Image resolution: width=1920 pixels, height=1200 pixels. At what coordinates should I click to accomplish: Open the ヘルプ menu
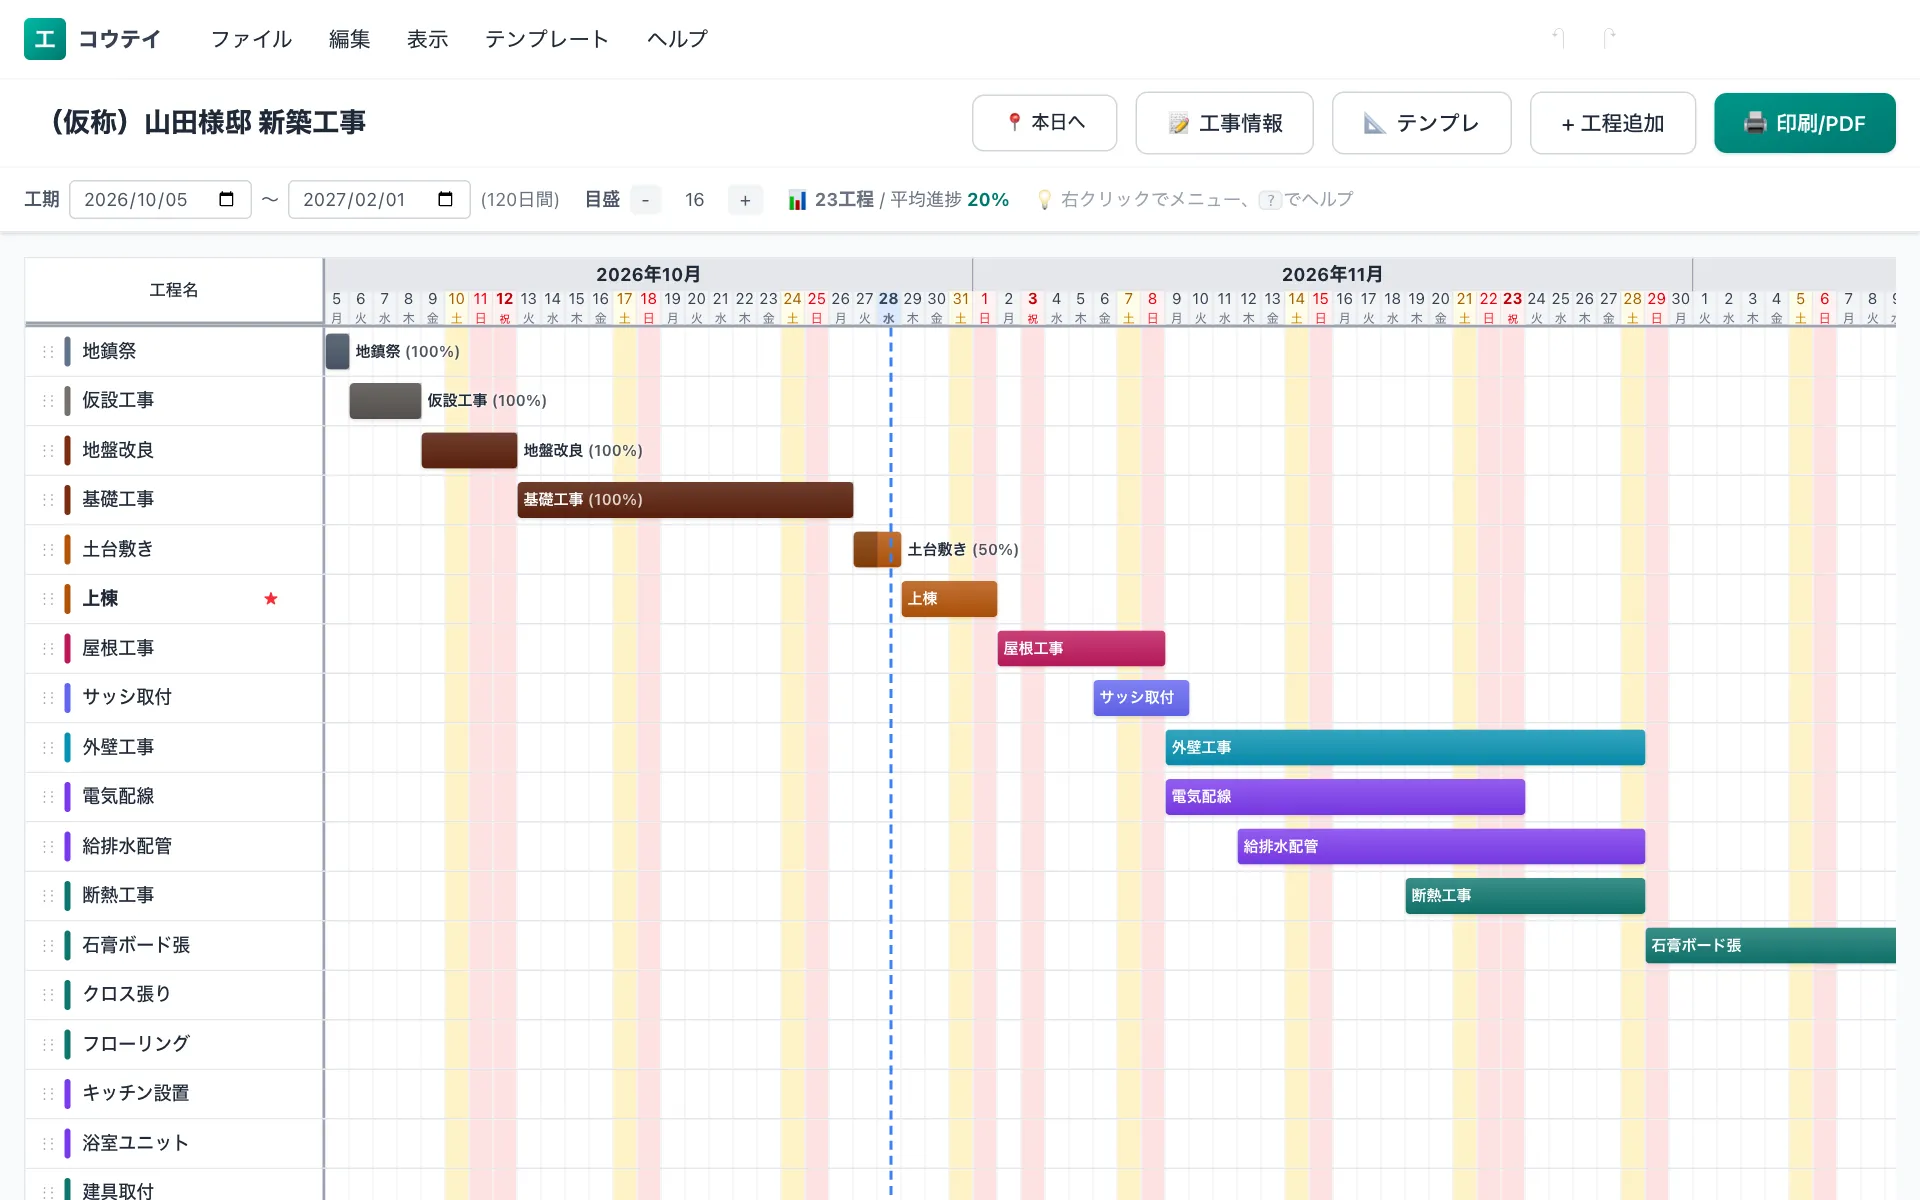coord(677,39)
